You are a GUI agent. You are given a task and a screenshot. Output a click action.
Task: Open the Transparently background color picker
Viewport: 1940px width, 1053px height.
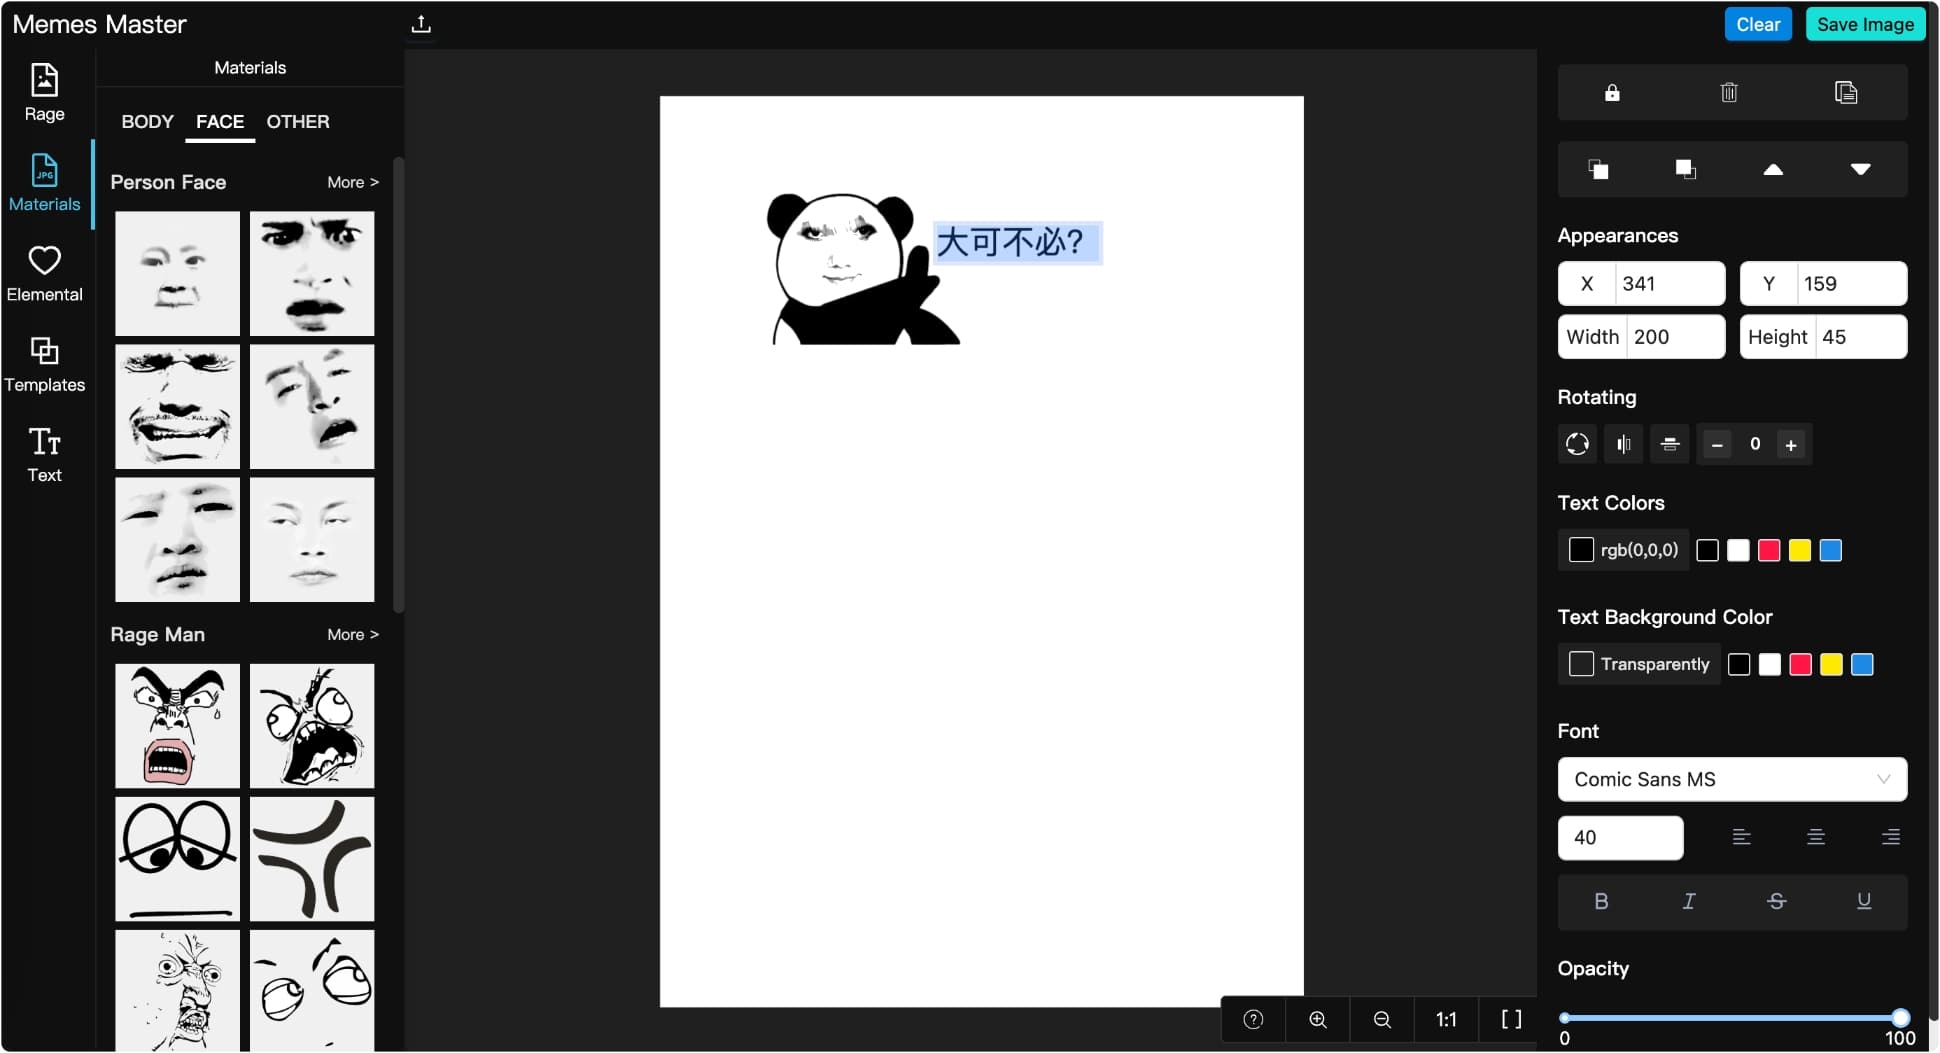1639,664
